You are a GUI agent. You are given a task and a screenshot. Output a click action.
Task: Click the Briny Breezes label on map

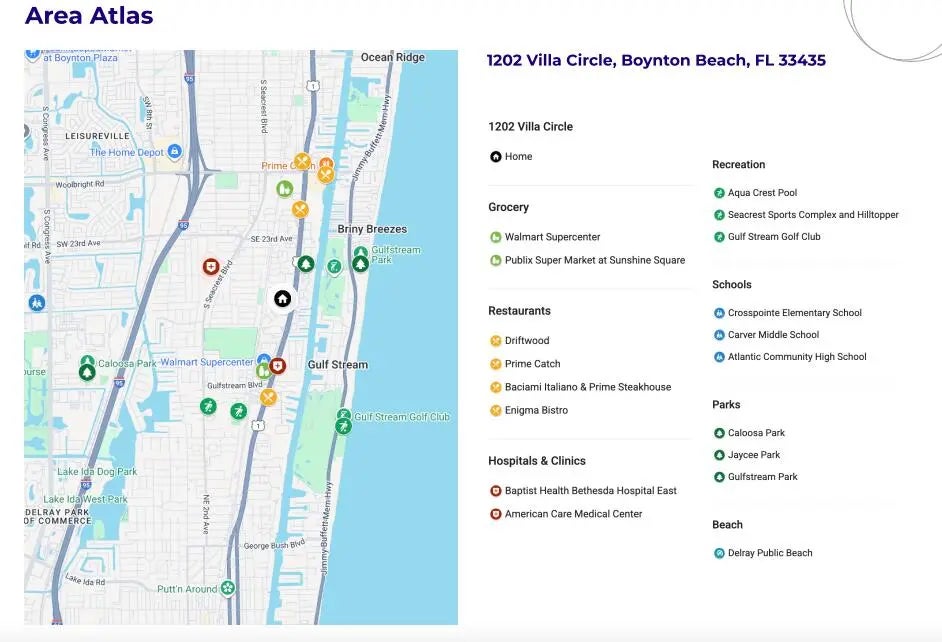point(372,229)
